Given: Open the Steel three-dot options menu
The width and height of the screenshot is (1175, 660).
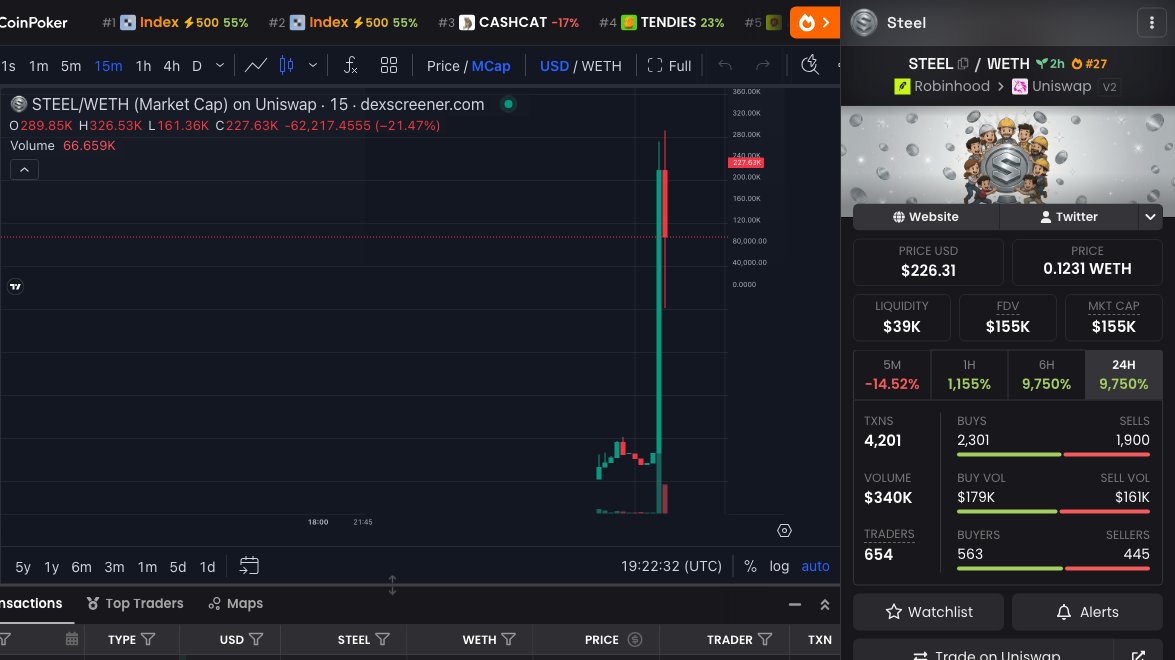Looking at the screenshot, I should pos(1152,22).
